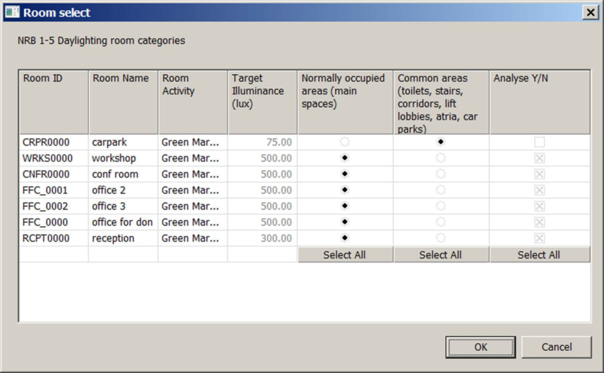Select the CRPR0000 room ID cell

click(54, 142)
